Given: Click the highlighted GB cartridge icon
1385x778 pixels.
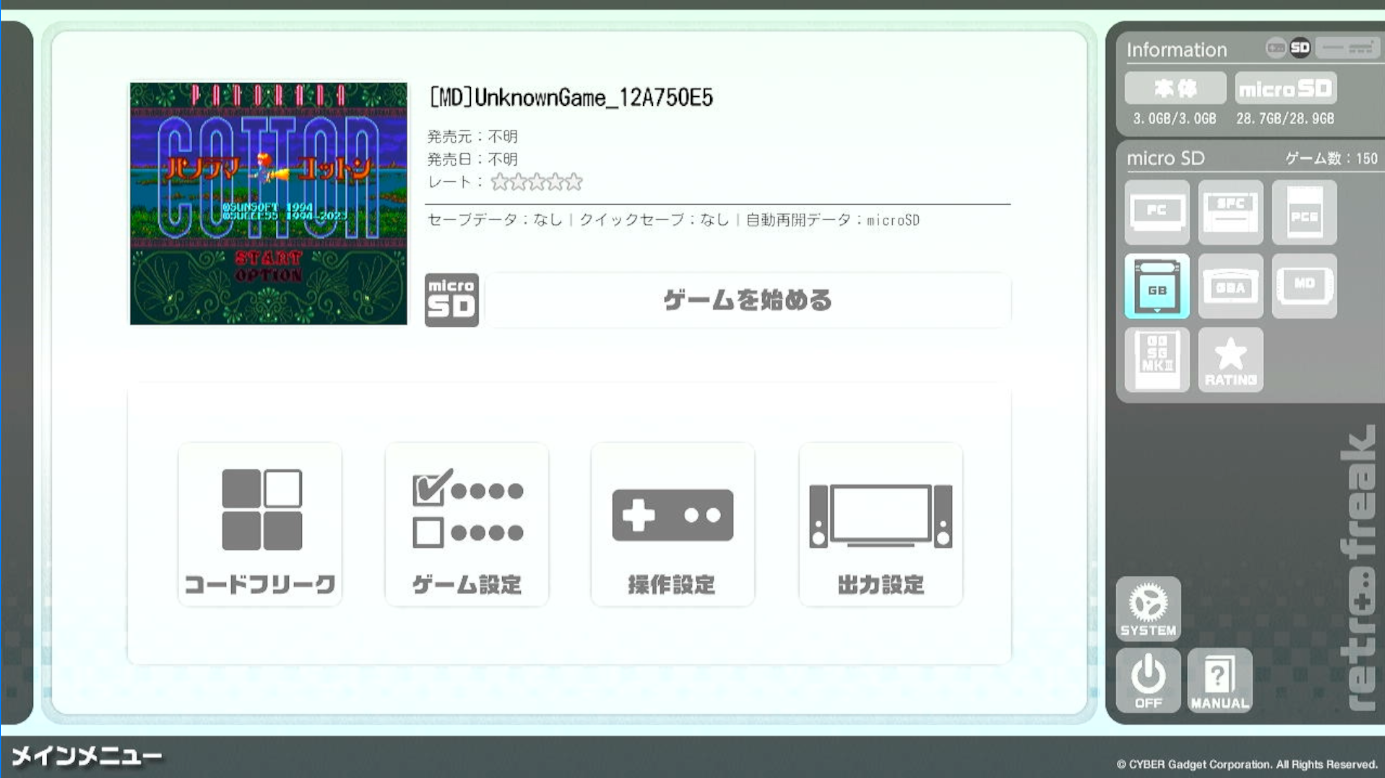Looking at the screenshot, I should click(1157, 286).
